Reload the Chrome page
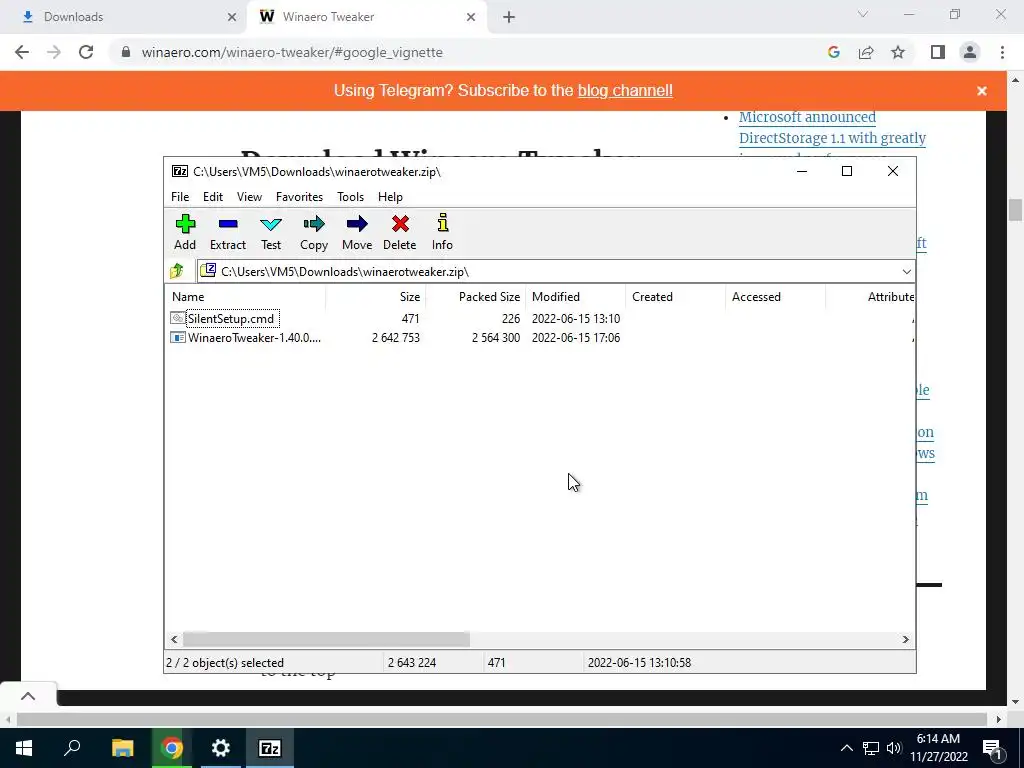 86,52
